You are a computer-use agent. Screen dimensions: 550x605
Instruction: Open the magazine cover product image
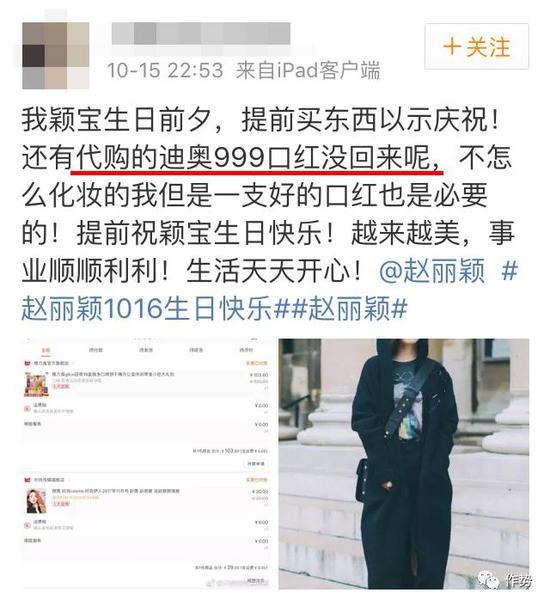coord(36,501)
